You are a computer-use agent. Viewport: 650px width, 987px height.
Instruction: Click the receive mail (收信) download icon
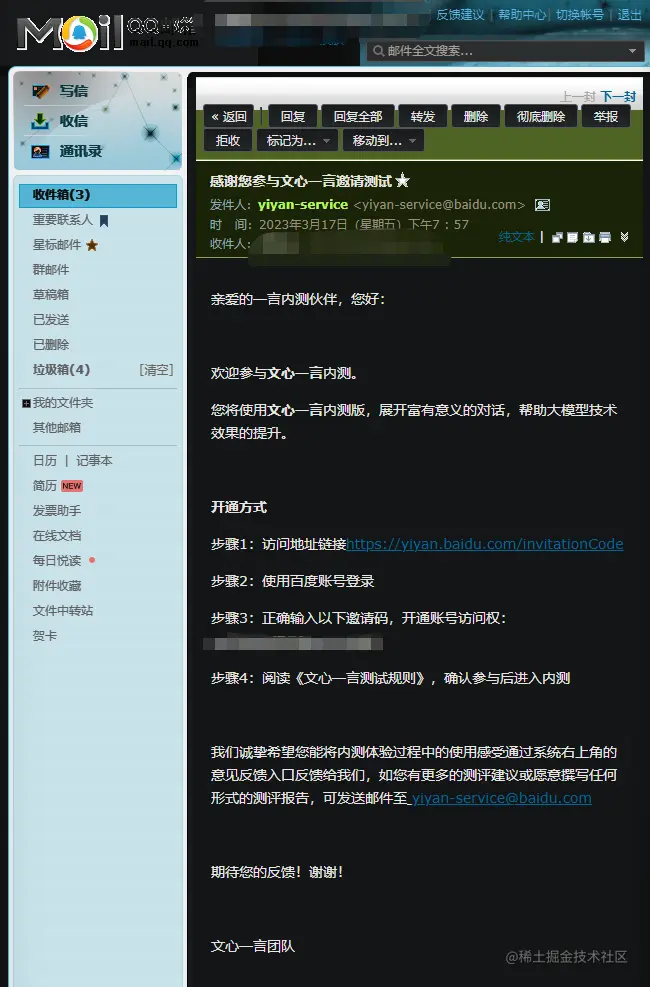point(40,121)
